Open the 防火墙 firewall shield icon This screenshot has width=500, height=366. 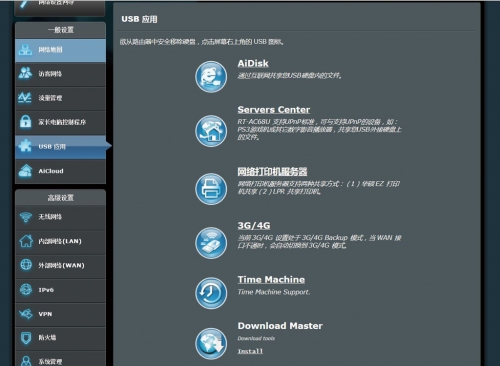pos(26,338)
